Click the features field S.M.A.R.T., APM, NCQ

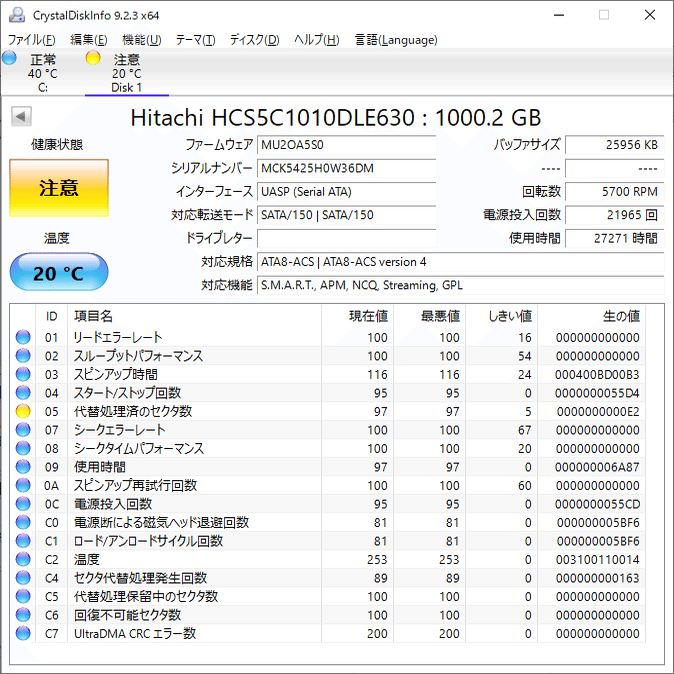(x=460, y=285)
